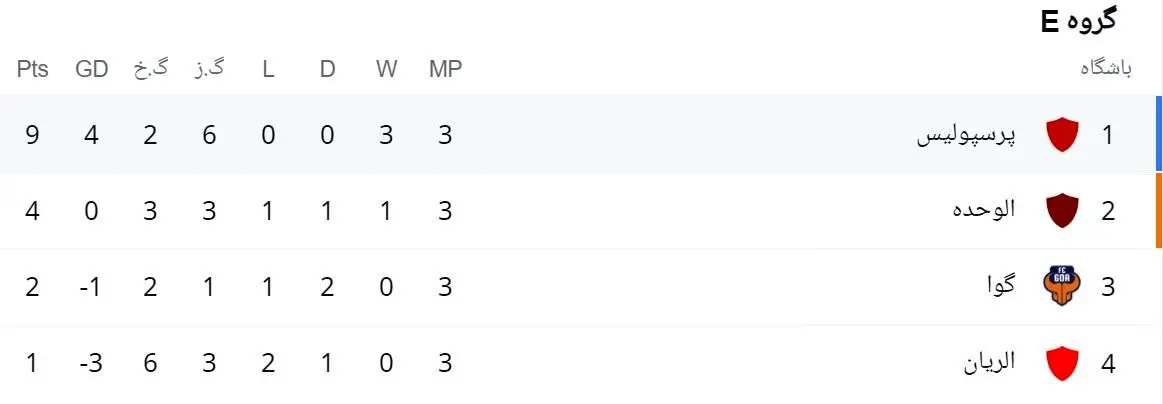The height and width of the screenshot is (404, 1163).
Task: Click the D column header
Action: 328,69
